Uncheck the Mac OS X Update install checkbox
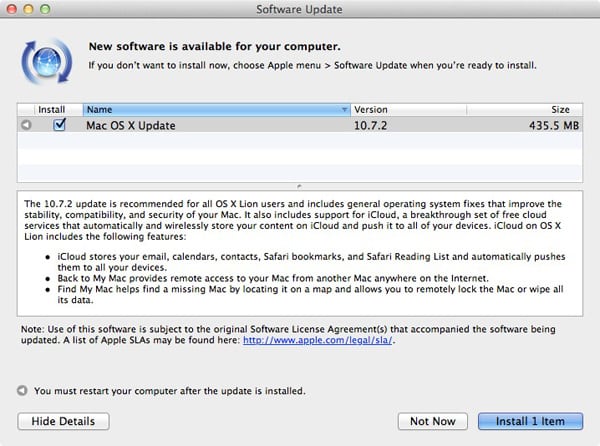 pos(59,125)
